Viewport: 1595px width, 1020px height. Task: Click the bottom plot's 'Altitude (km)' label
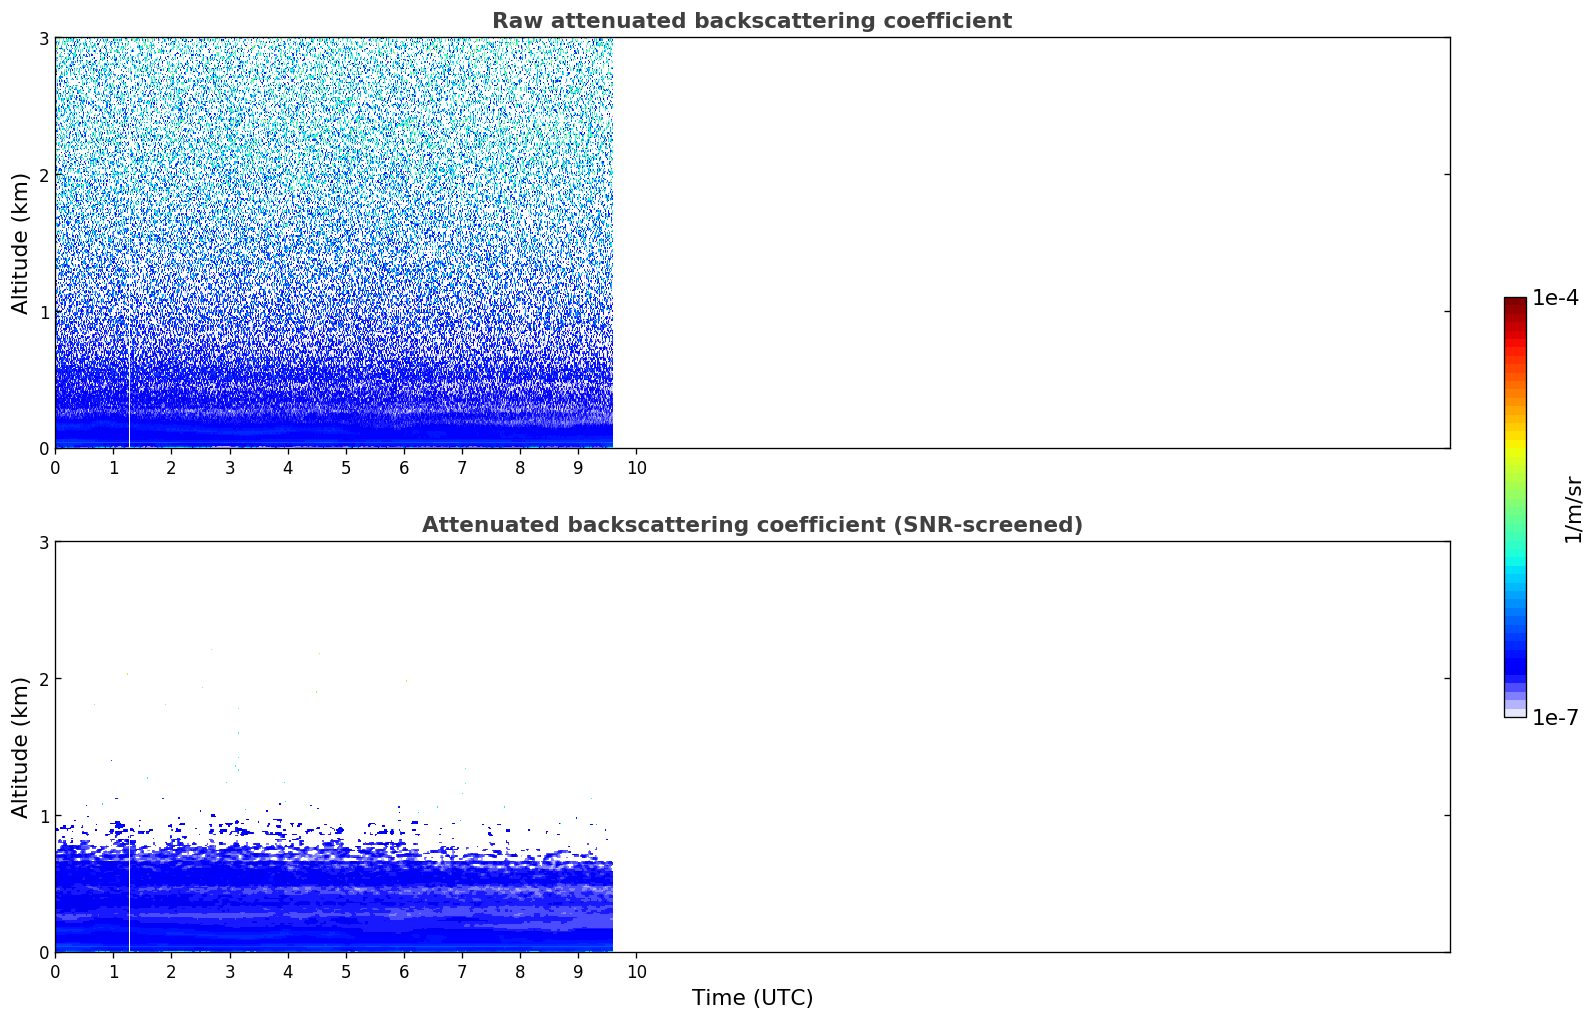click(21, 747)
